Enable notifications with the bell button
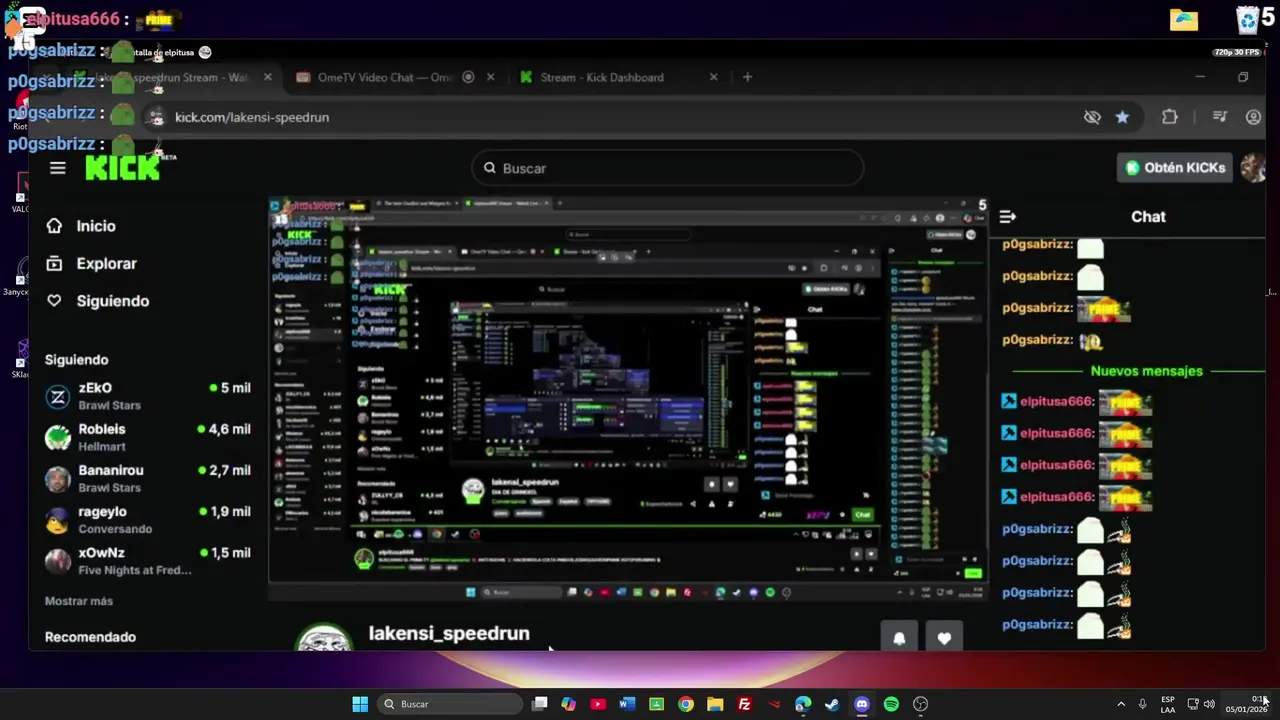Screen dimensions: 1280x720 tap(899, 638)
